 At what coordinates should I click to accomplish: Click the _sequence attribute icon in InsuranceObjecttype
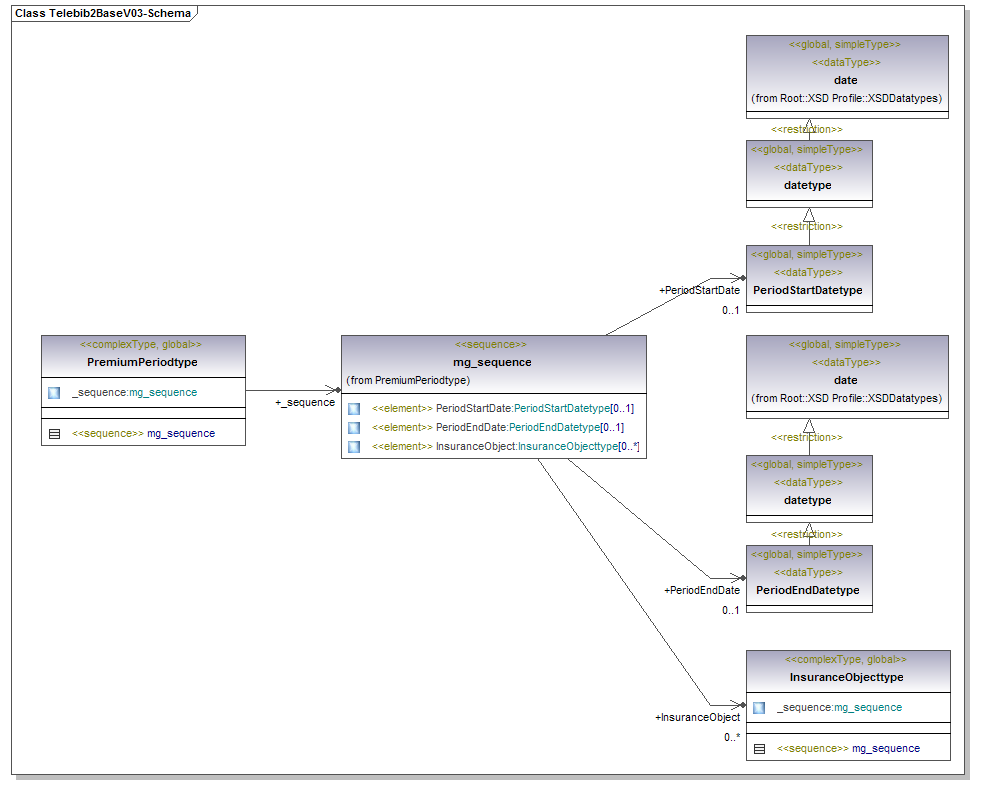coord(759,708)
